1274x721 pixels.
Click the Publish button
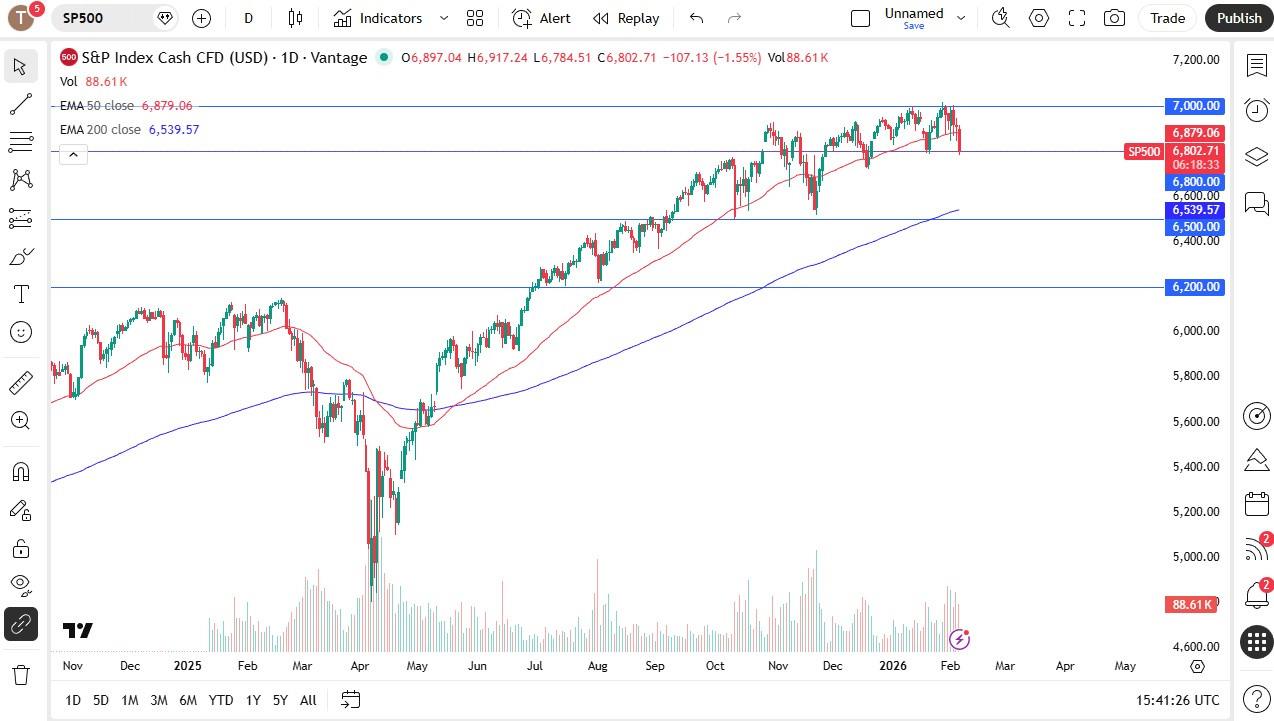(x=1239, y=18)
